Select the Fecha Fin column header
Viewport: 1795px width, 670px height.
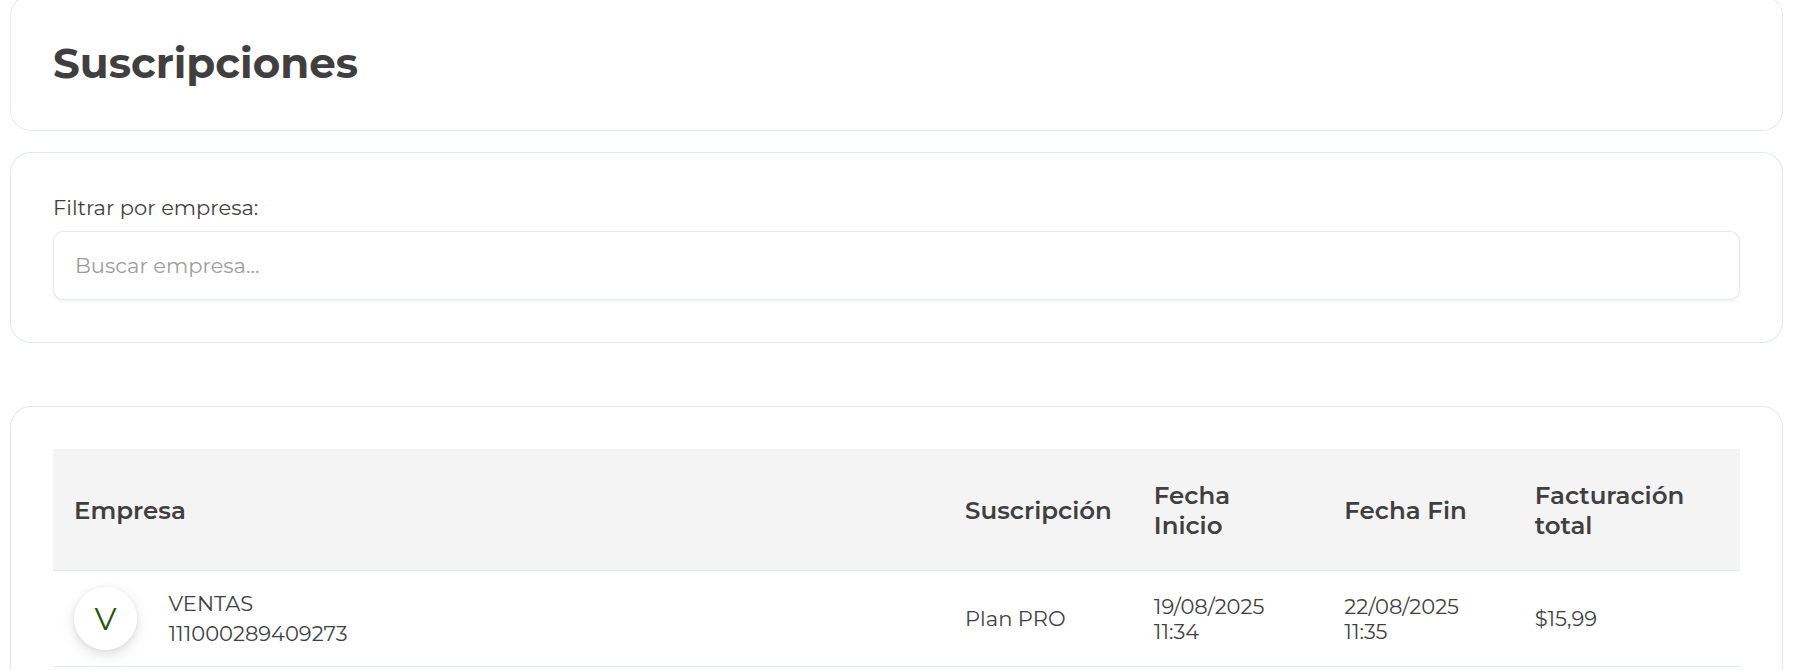point(1404,510)
